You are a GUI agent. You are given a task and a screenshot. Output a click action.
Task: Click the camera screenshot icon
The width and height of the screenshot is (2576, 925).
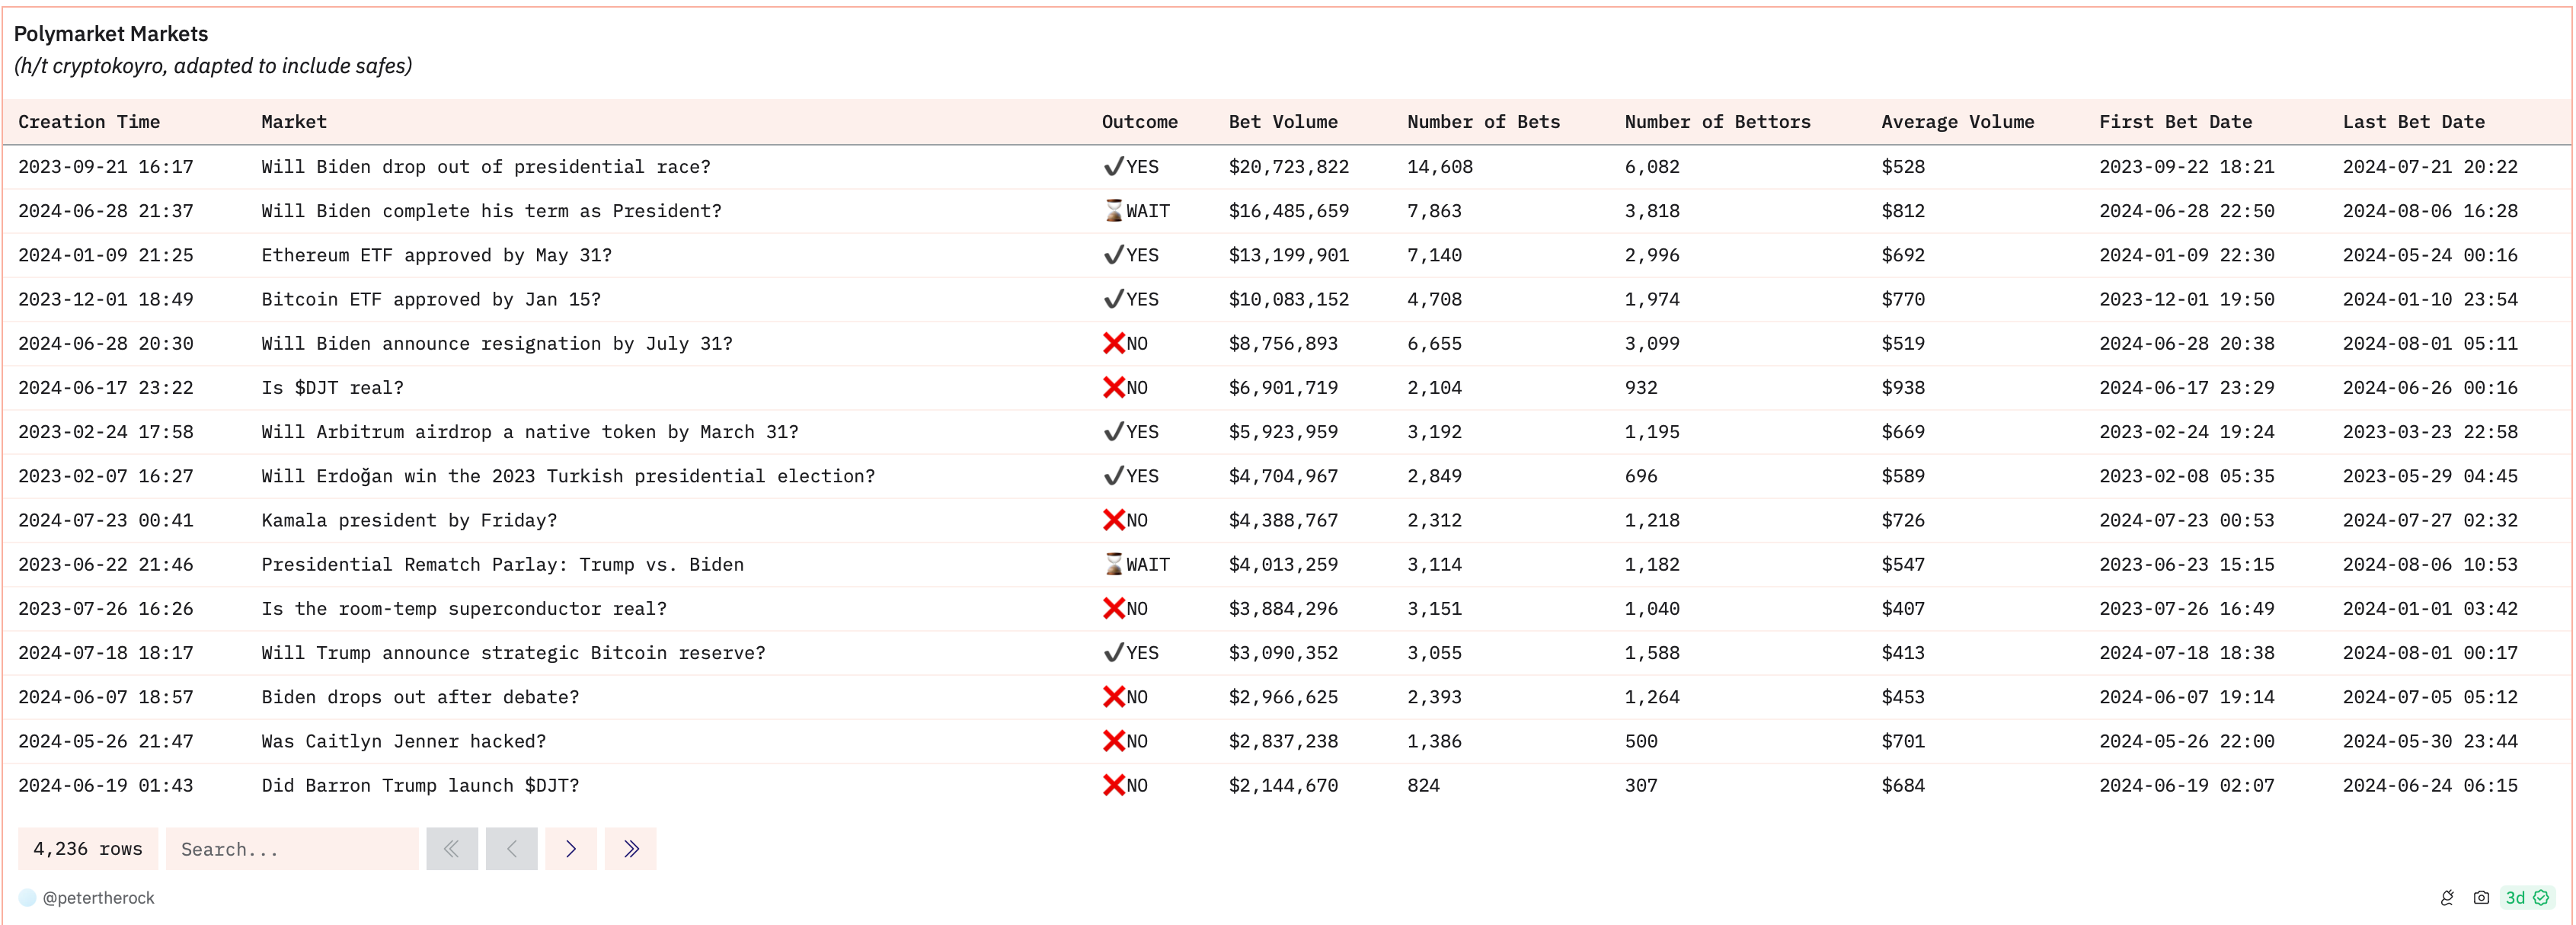(x=2481, y=898)
